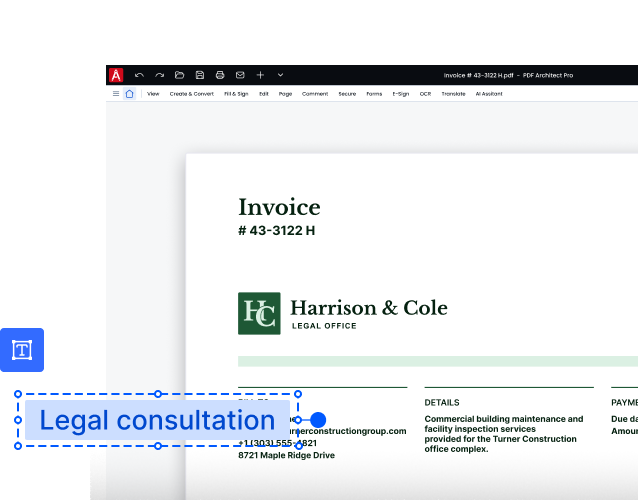Expand the quick access chevron dropdown
638x500 pixels.
280,75
